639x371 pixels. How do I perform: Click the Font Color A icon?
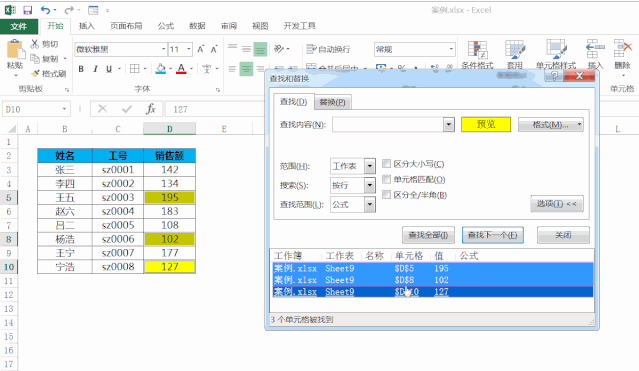(x=181, y=68)
